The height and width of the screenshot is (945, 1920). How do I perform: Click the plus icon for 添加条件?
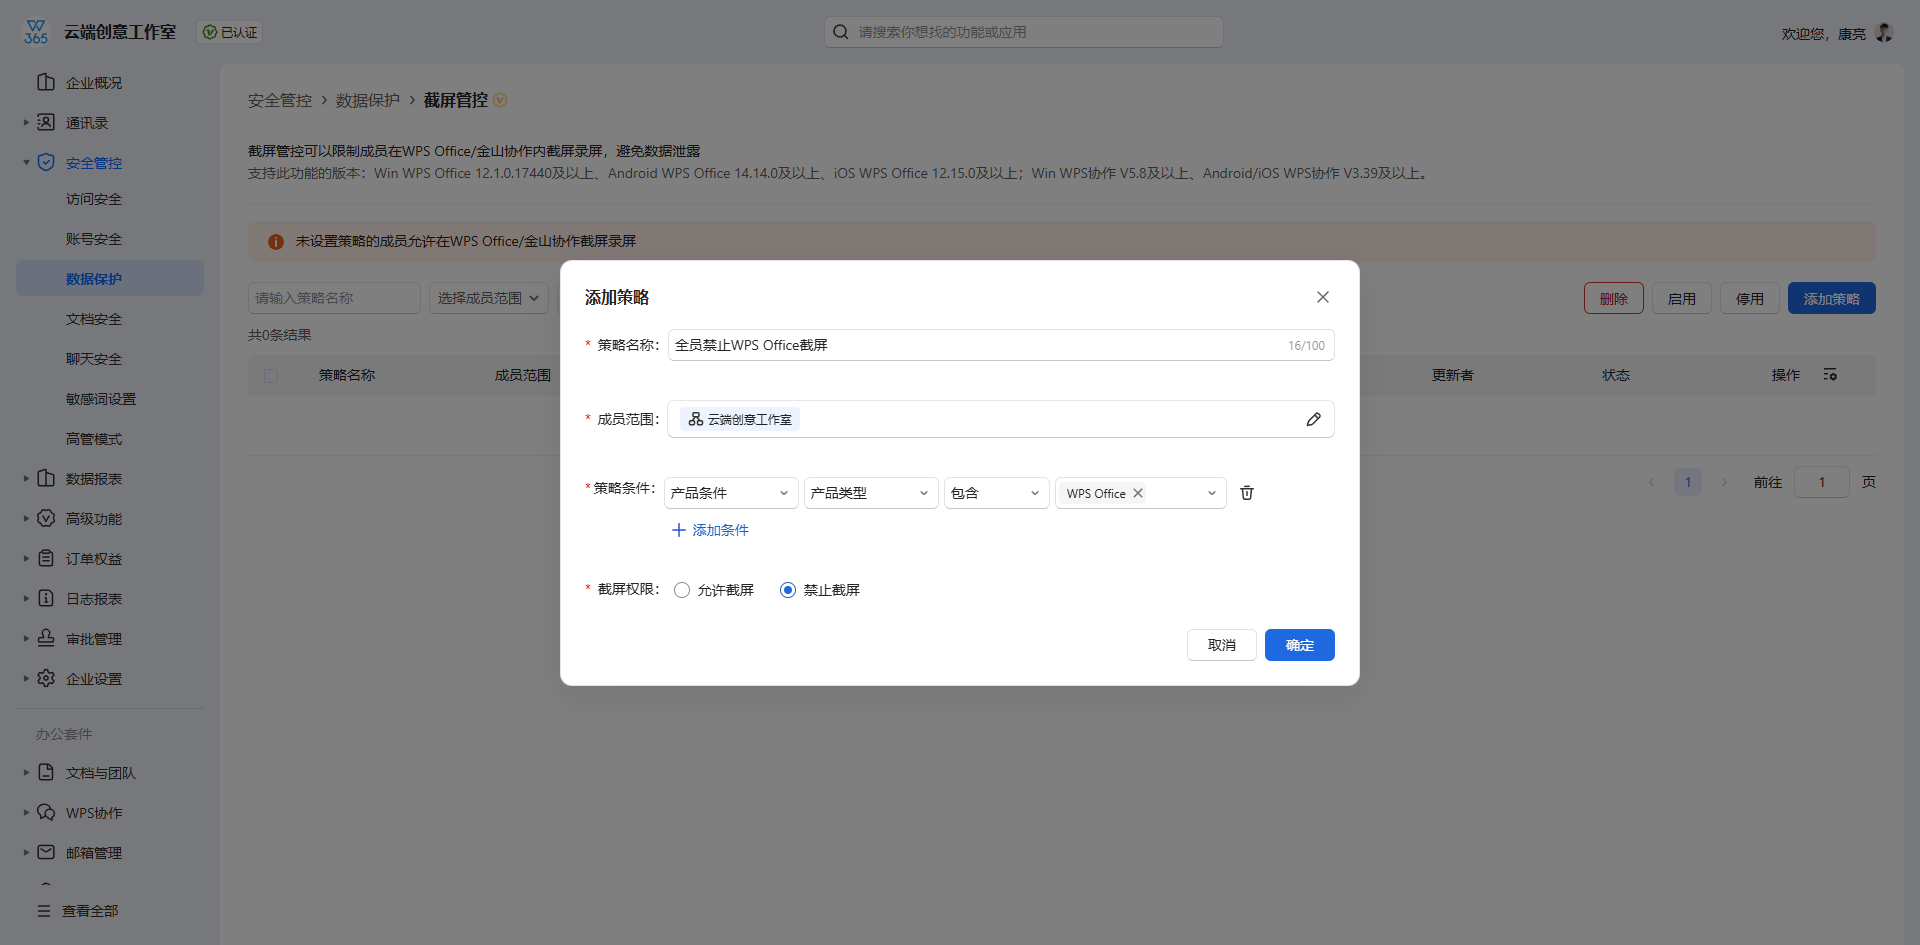[679, 530]
